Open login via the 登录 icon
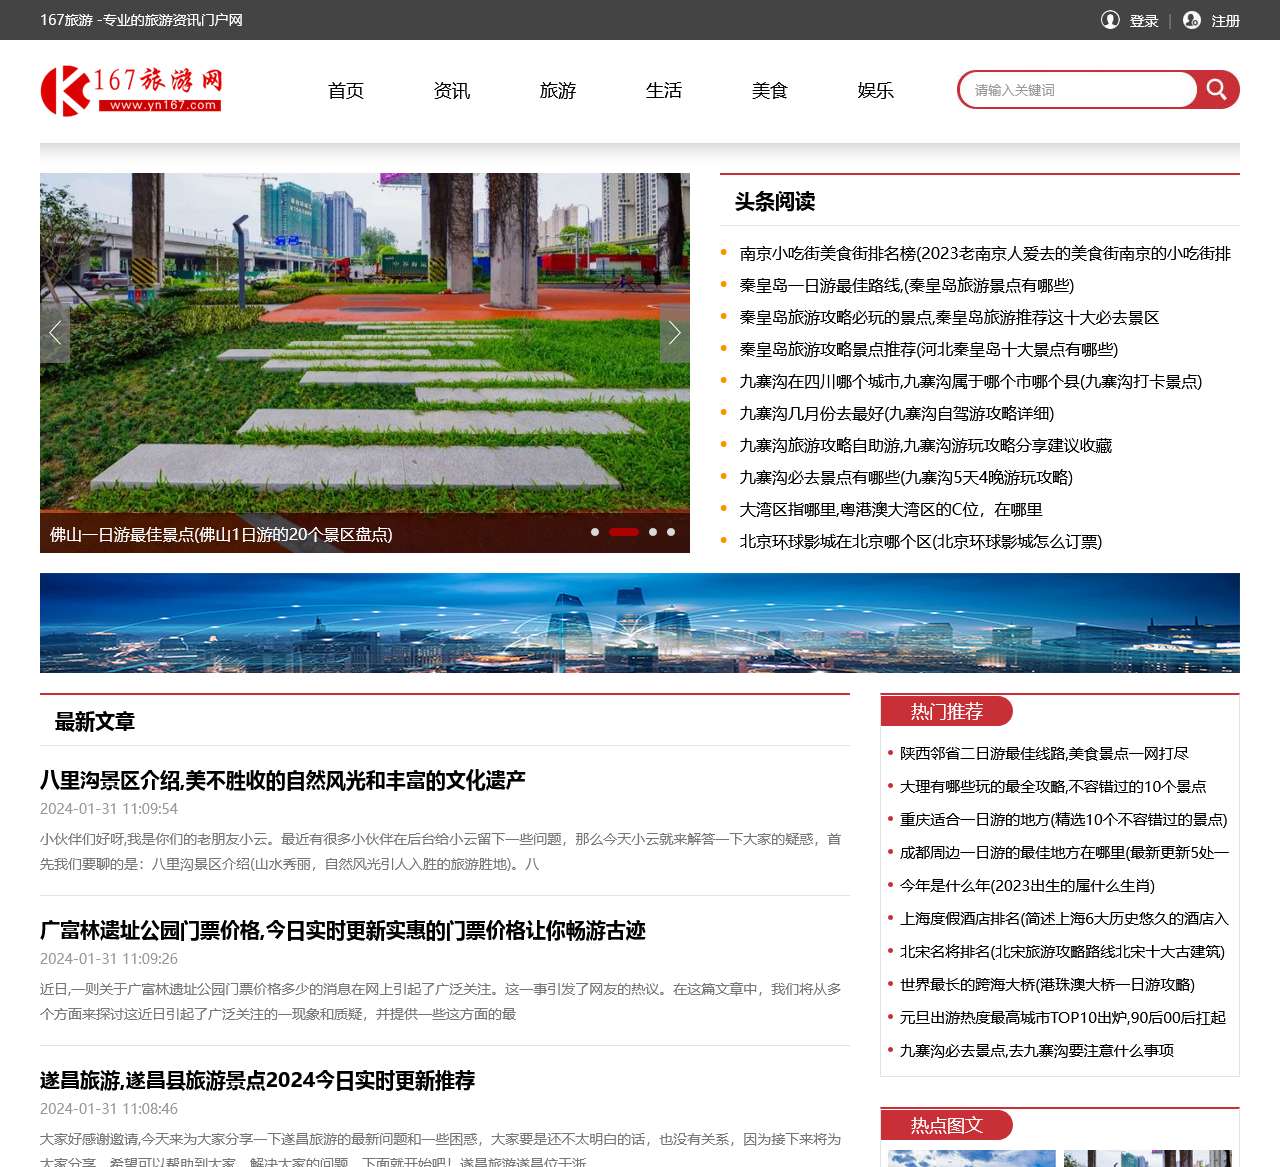1280x1167 pixels. [x=1112, y=20]
